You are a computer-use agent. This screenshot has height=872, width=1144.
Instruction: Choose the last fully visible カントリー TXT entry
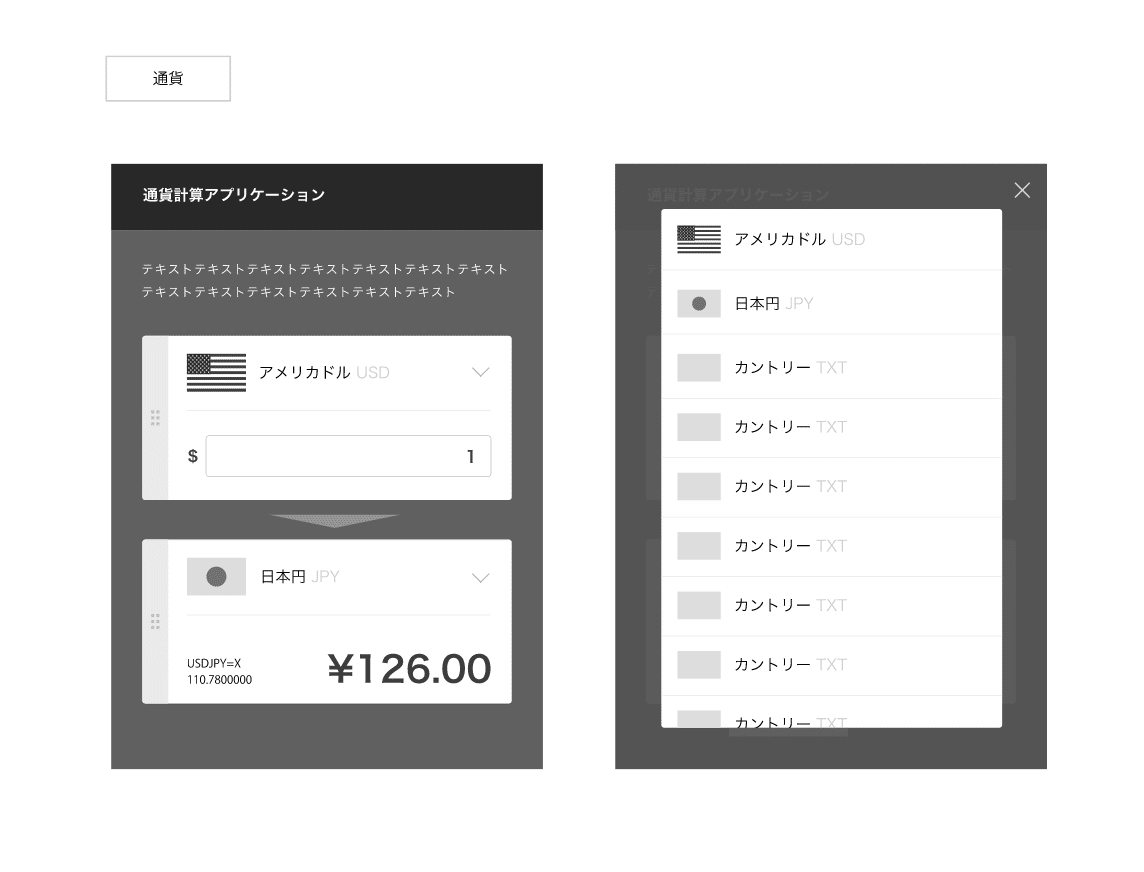pyautogui.click(x=831, y=665)
